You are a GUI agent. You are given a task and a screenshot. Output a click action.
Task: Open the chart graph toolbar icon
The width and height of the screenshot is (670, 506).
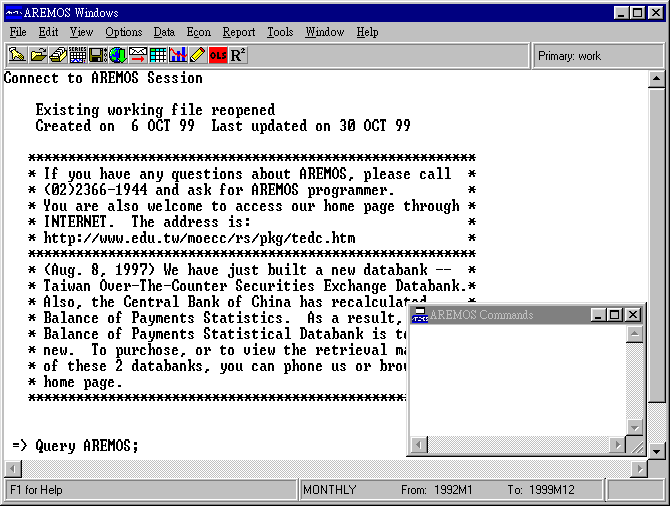pos(178,55)
